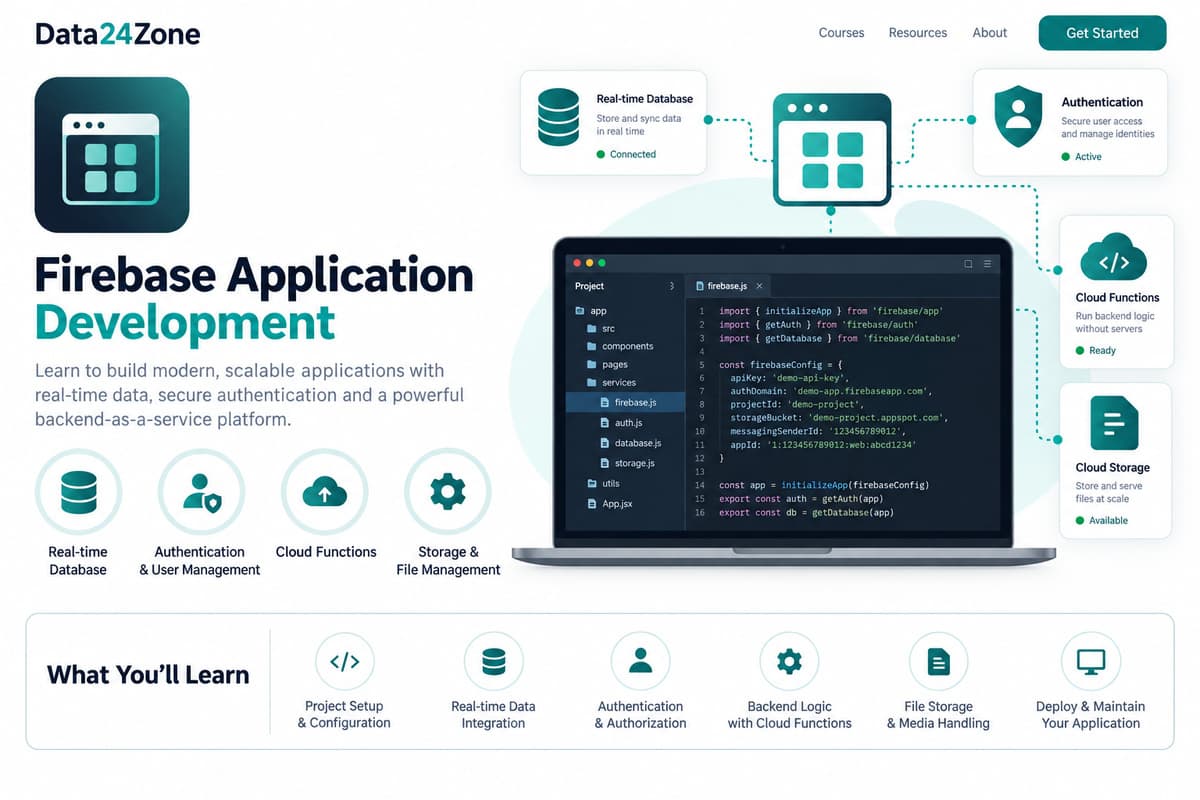Image resolution: width=1200 pixels, height=800 pixels.
Task: Click the Backend Logic gear icon
Action: click(x=789, y=661)
